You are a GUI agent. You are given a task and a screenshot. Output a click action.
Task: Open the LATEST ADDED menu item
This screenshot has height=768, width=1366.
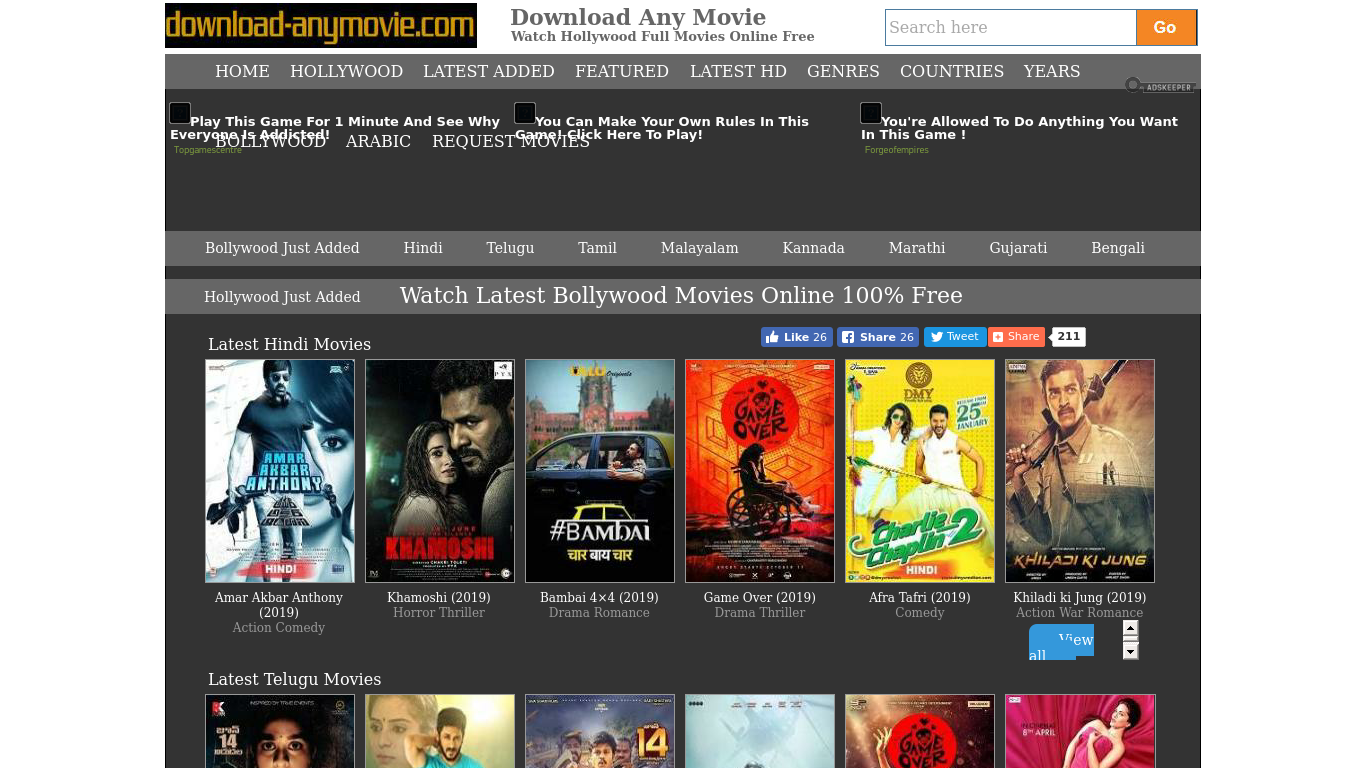pos(488,71)
